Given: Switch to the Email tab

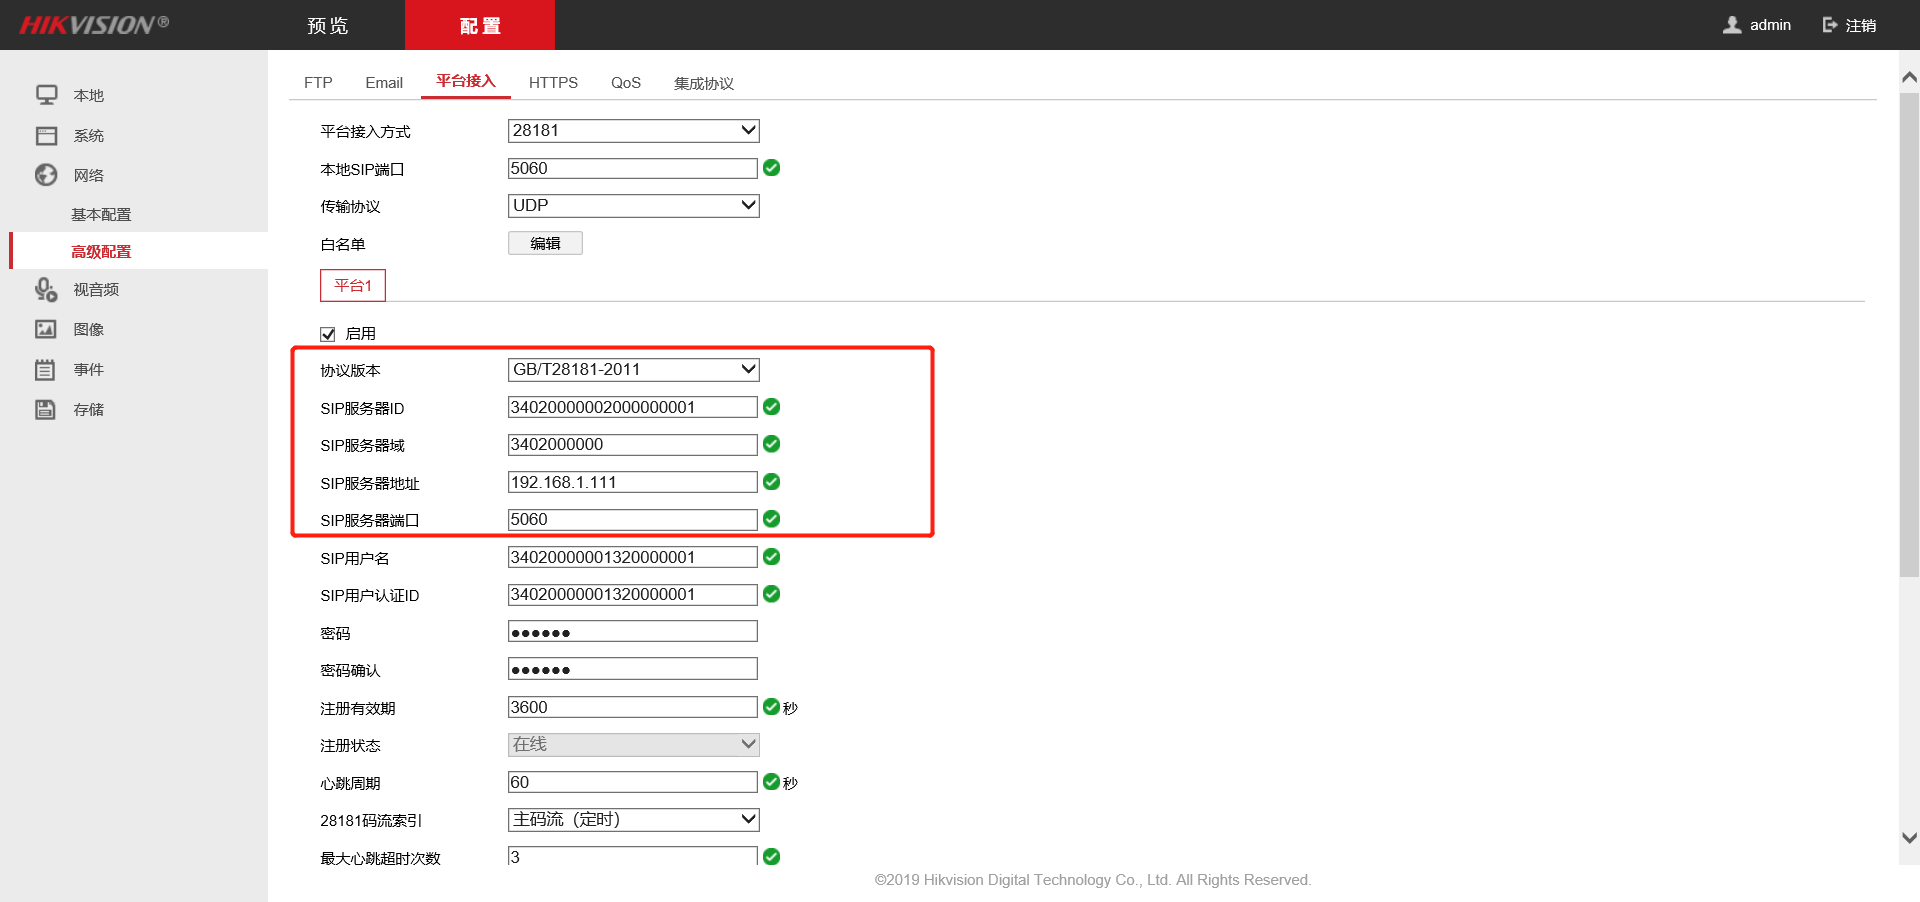Looking at the screenshot, I should pyautogui.click(x=384, y=83).
